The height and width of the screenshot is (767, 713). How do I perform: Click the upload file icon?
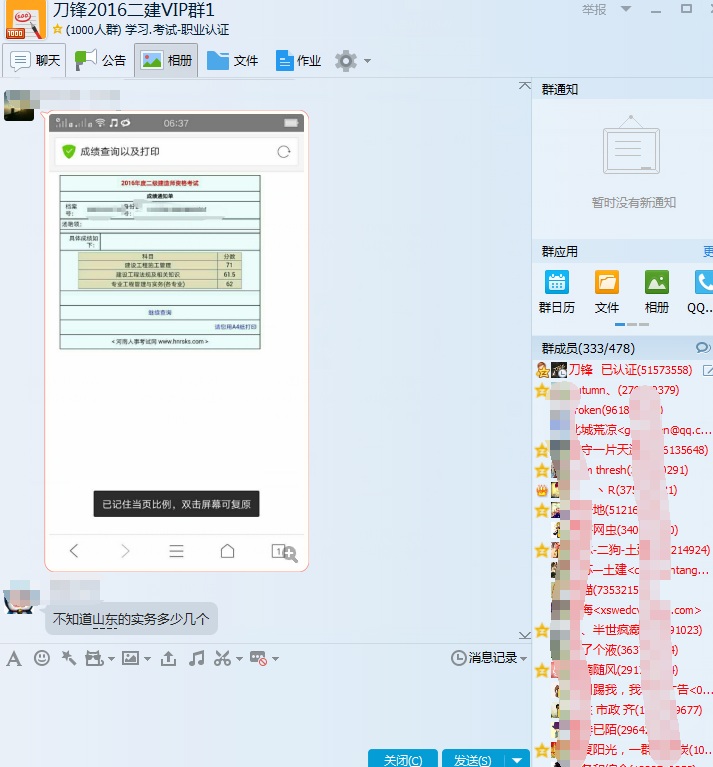168,658
